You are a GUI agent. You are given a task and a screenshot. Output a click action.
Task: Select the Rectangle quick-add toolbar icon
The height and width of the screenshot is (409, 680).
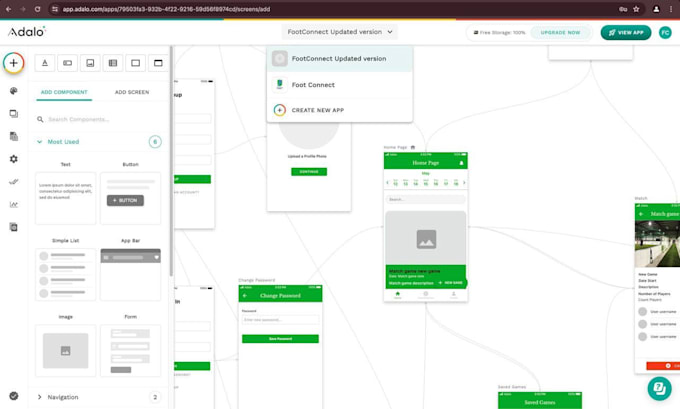point(135,63)
